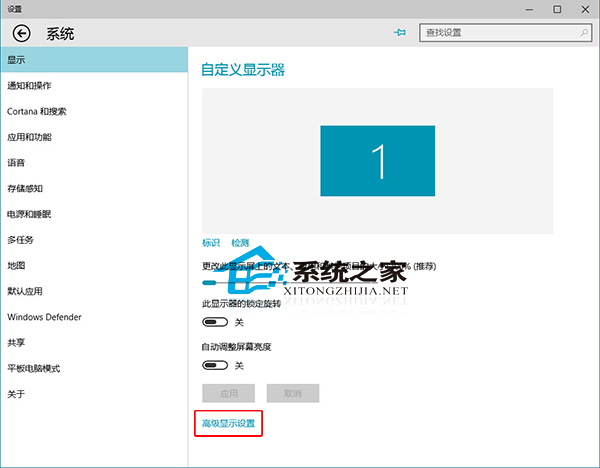Screen dimensions: 600x468
Task: Select 默认应用 in sidebar
Action: tap(94, 291)
